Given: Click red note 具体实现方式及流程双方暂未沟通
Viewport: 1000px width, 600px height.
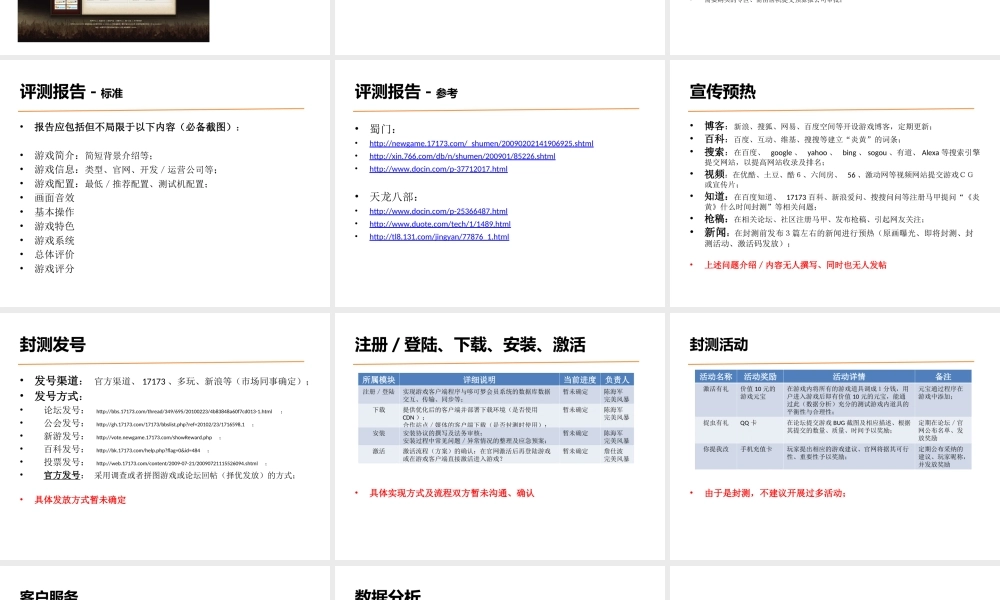Looking at the screenshot, I should pos(452,493).
